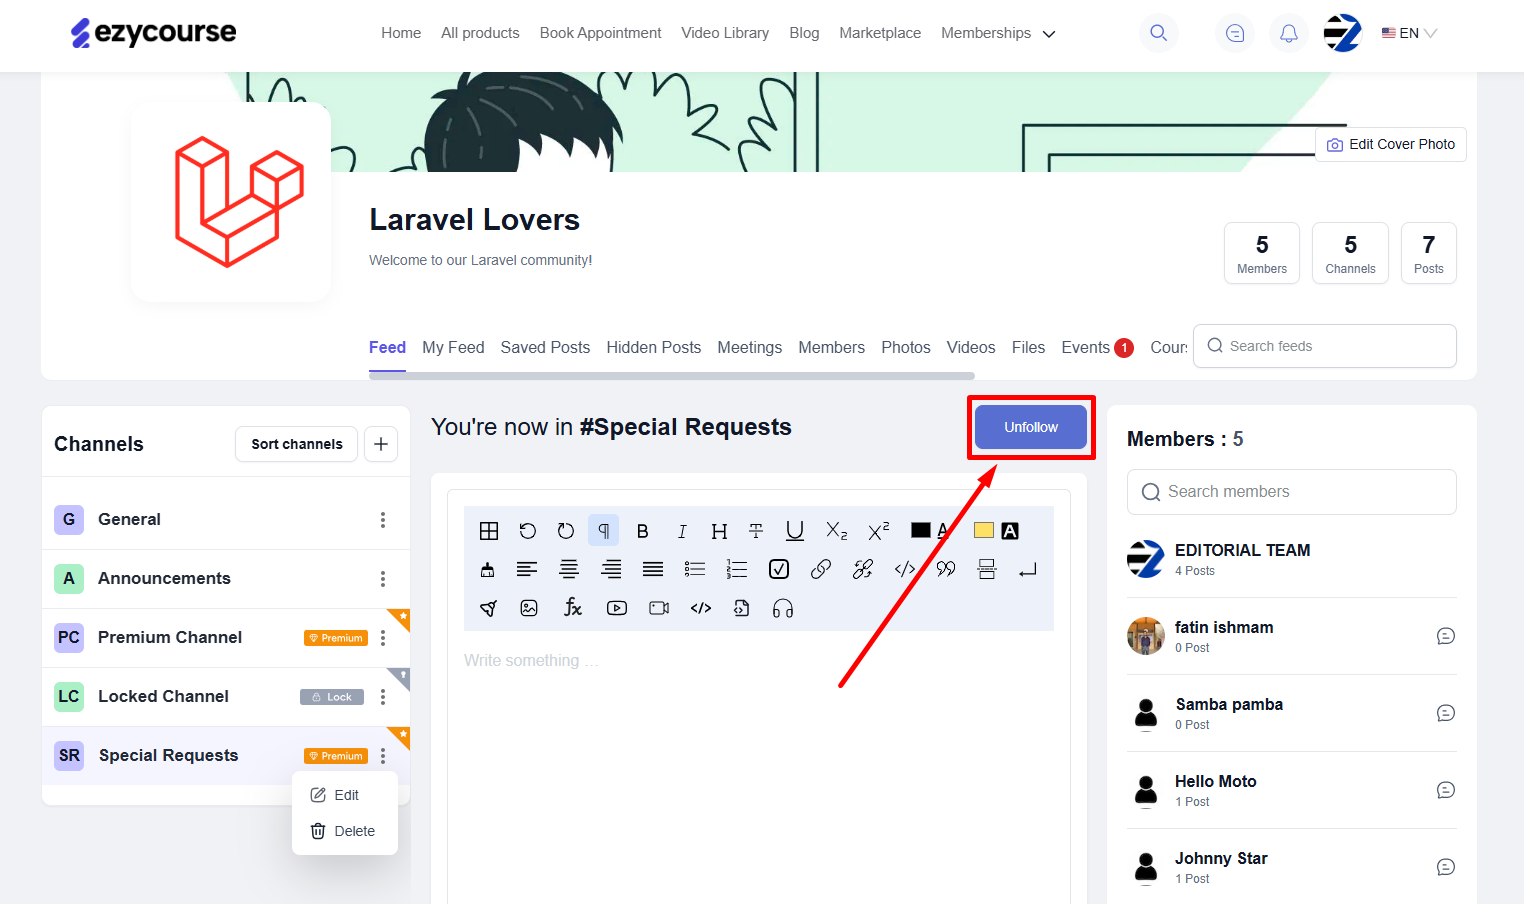This screenshot has width=1524, height=904.
Task: Message fatin ishmam via chat icon
Action: [1446, 636]
